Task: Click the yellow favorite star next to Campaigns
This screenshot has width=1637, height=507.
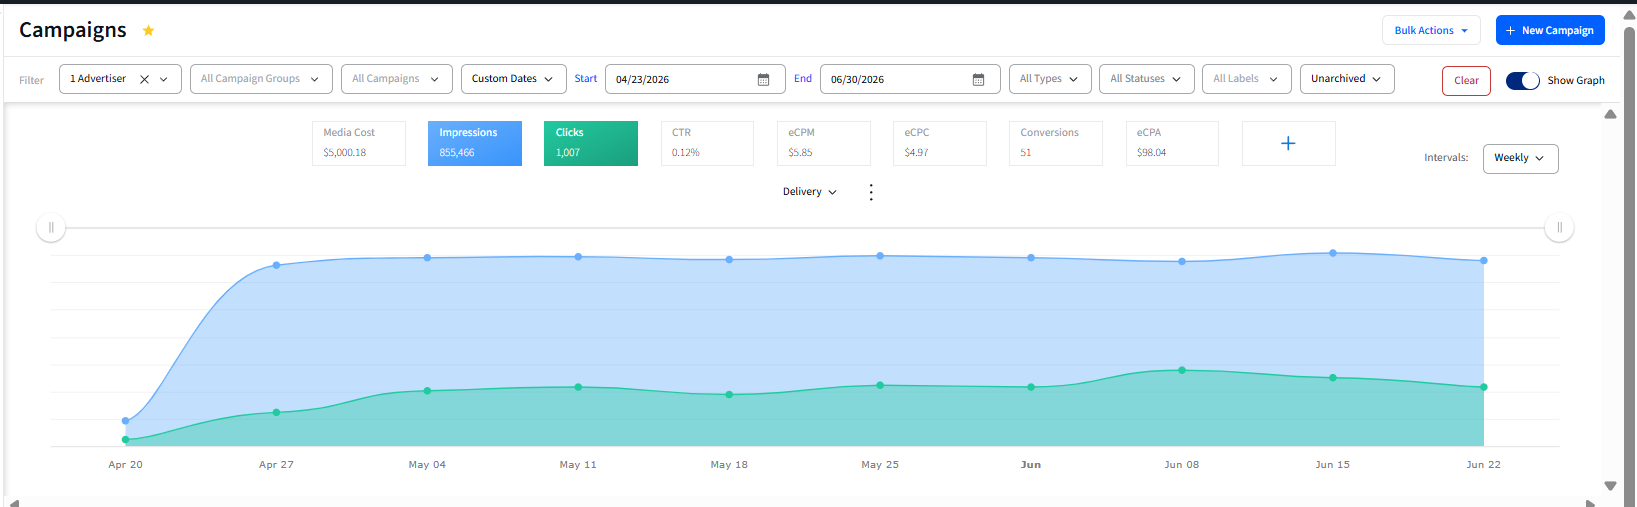Action: click(x=148, y=31)
